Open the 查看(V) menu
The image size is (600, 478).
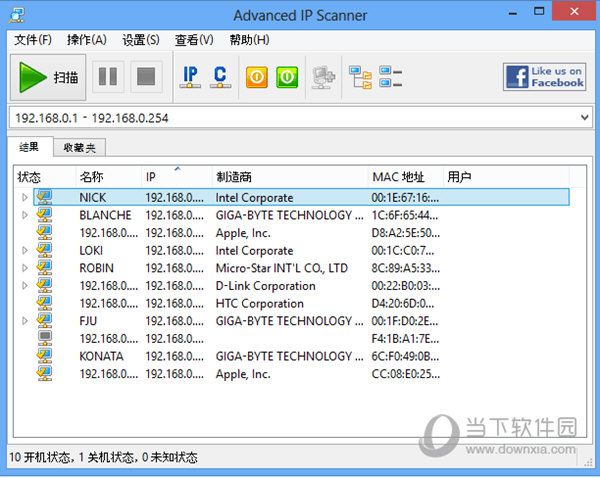(194, 39)
